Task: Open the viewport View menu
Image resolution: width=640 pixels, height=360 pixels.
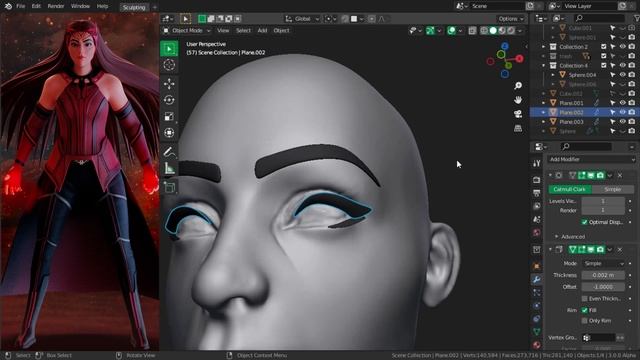Action: coord(223,31)
